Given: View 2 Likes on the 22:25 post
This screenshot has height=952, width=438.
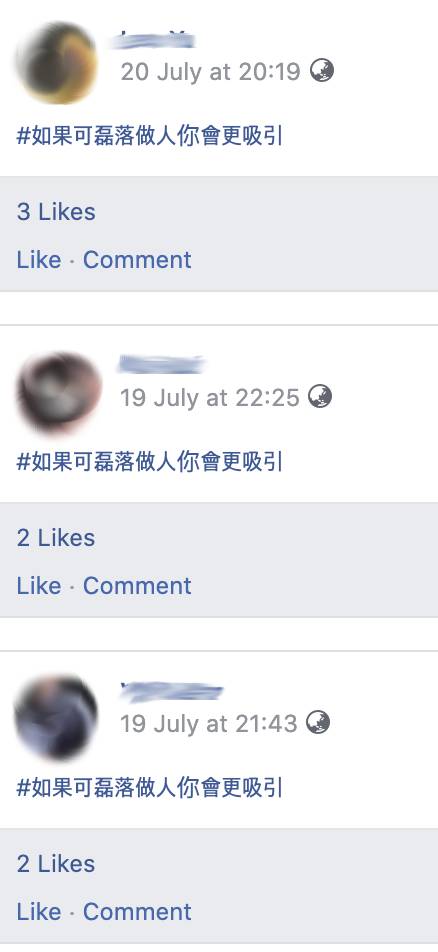Looking at the screenshot, I should point(56,538).
